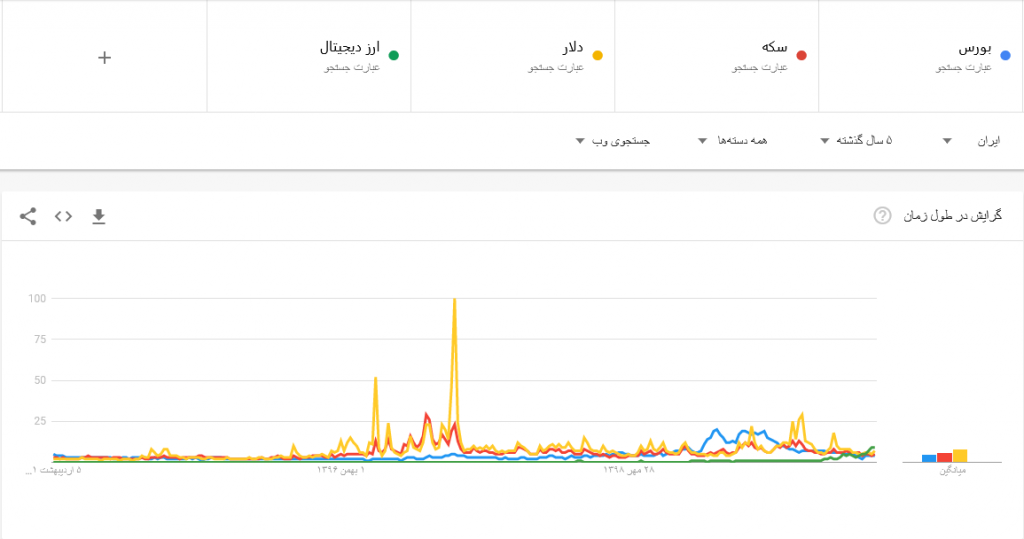Click the yellow dot beside دلار
Image resolution: width=1024 pixels, height=539 pixels.
click(597, 56)
